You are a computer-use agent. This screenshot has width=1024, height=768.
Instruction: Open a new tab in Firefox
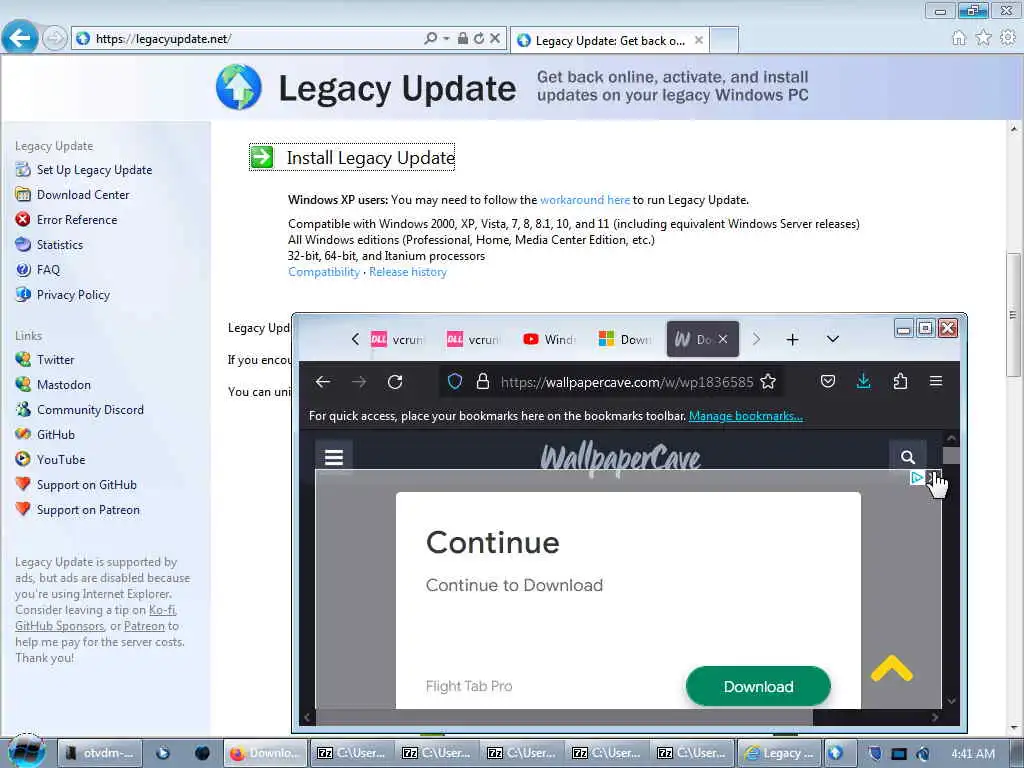click(x=792, y=339)
